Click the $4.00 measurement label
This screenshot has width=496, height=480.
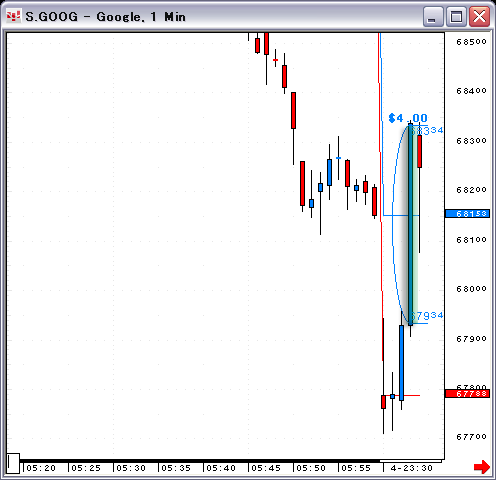pyautogui.click(x=408, y=118)
